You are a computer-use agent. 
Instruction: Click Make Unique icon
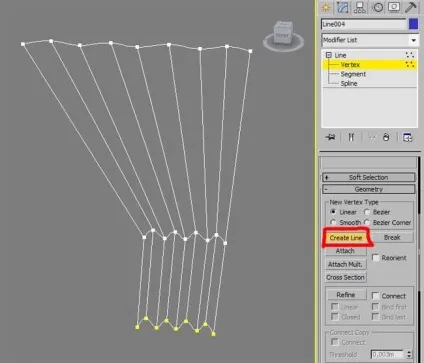[372, 137]
